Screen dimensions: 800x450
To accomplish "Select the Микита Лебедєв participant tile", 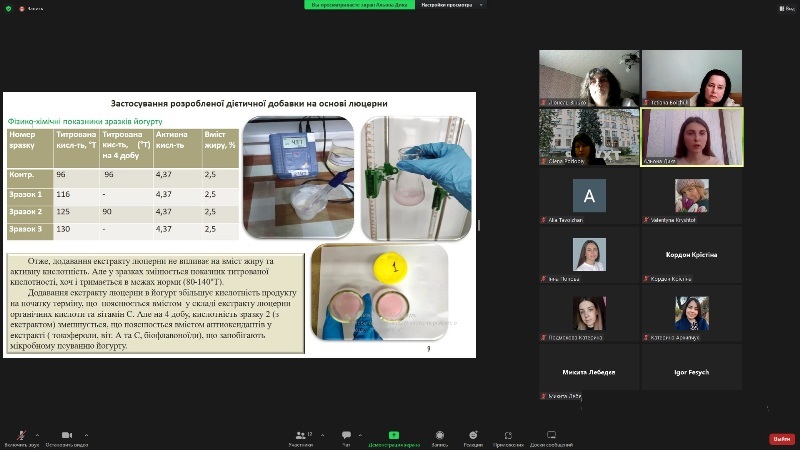I will 589,372.
